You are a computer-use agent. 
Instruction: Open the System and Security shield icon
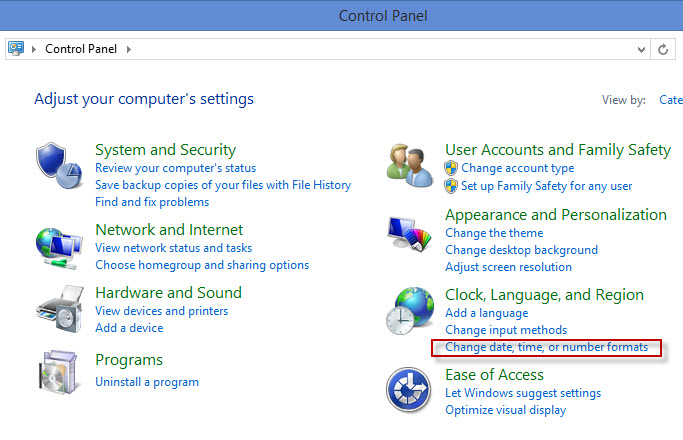pos(59,166)
